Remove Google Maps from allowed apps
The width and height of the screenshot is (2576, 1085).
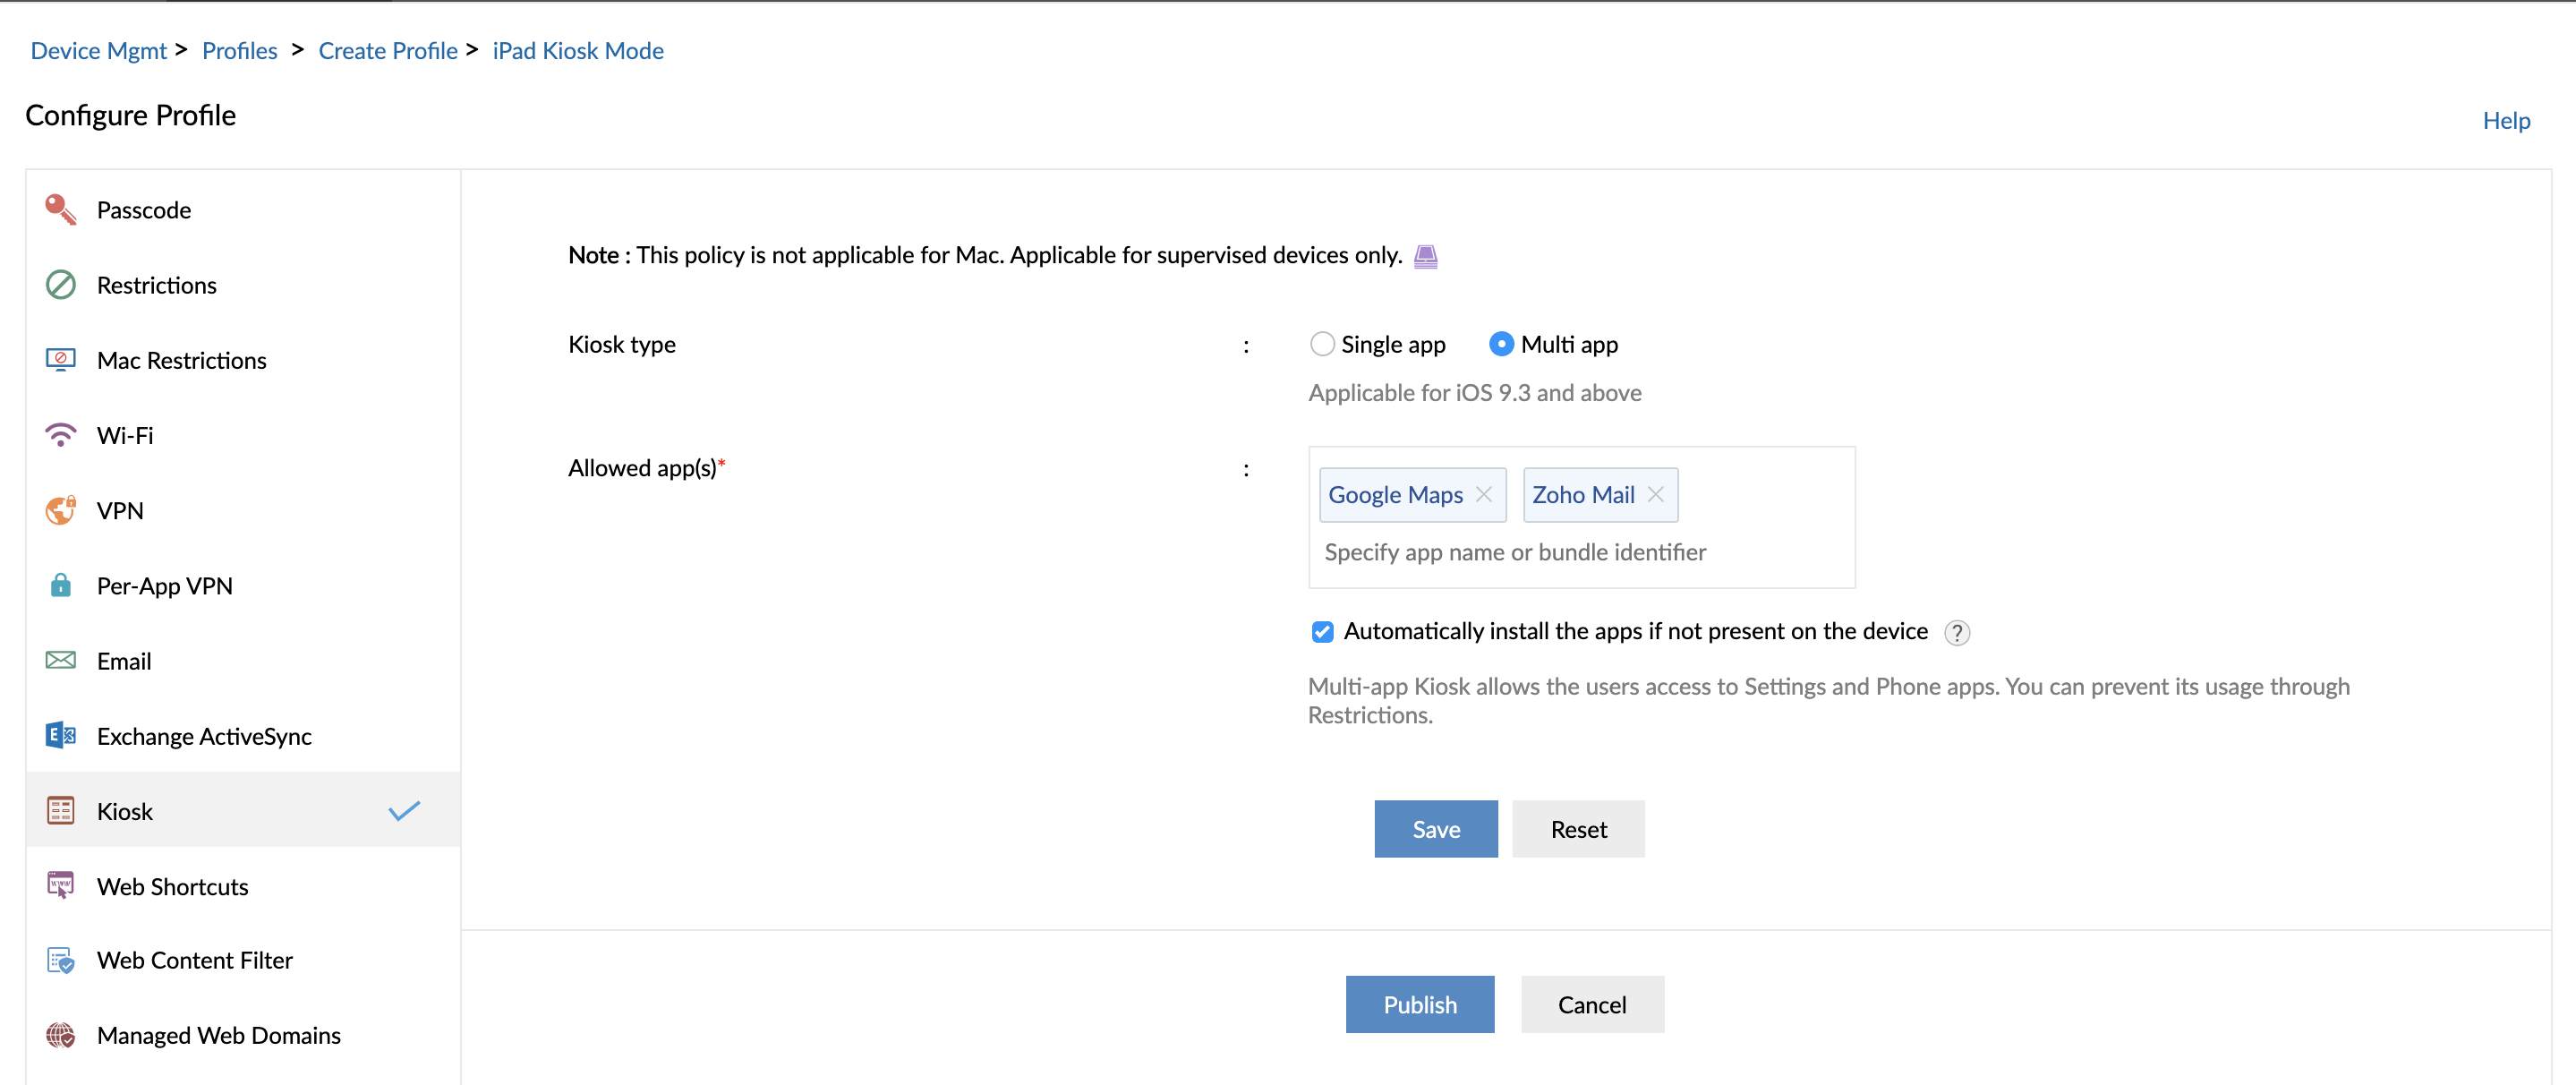1484,494
